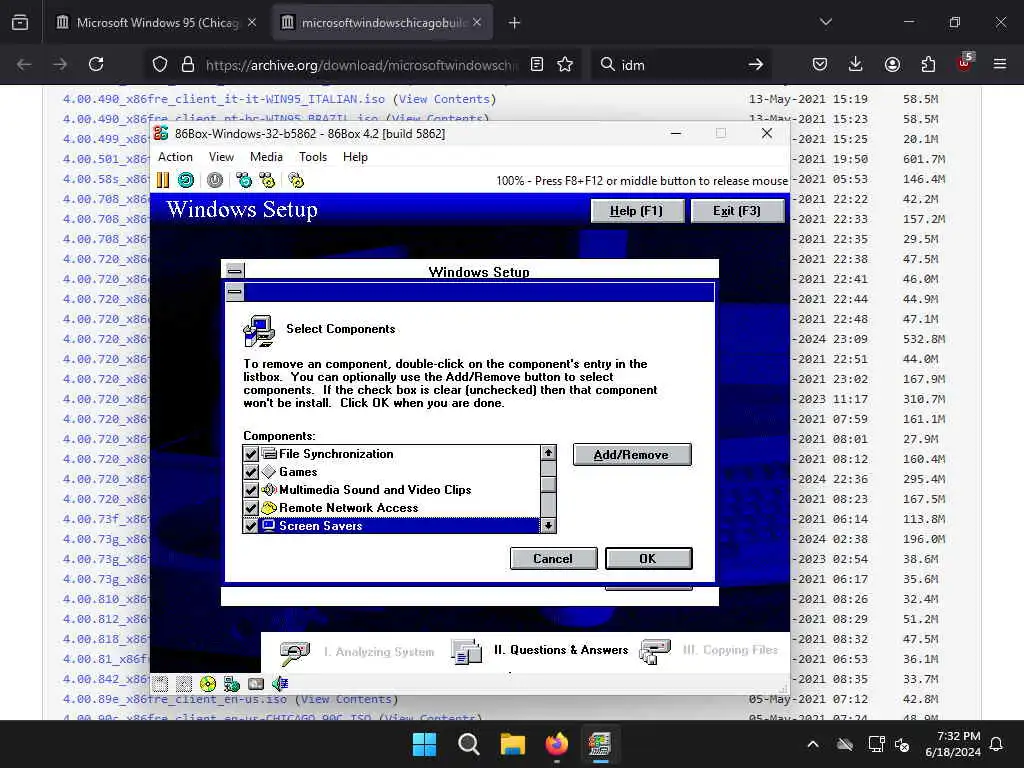Open 86Box Tools menu
The width and height of the screenshot is (1024, 768).
(313, 157)
